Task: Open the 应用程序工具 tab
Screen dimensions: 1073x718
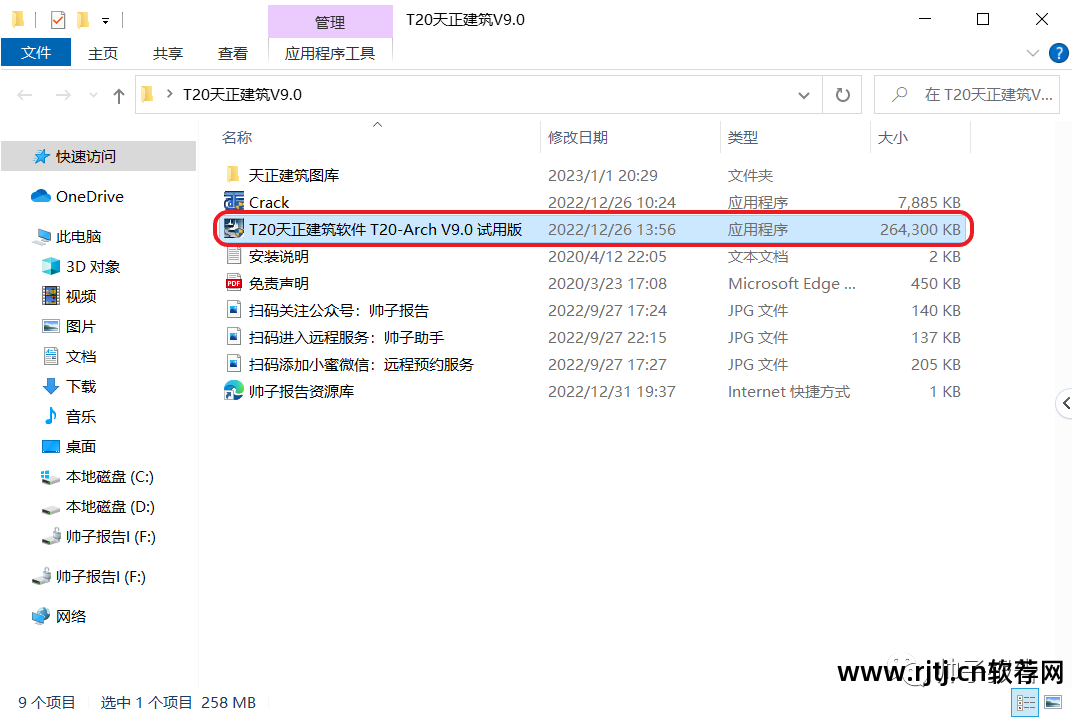Action: [x=330, y=53]
